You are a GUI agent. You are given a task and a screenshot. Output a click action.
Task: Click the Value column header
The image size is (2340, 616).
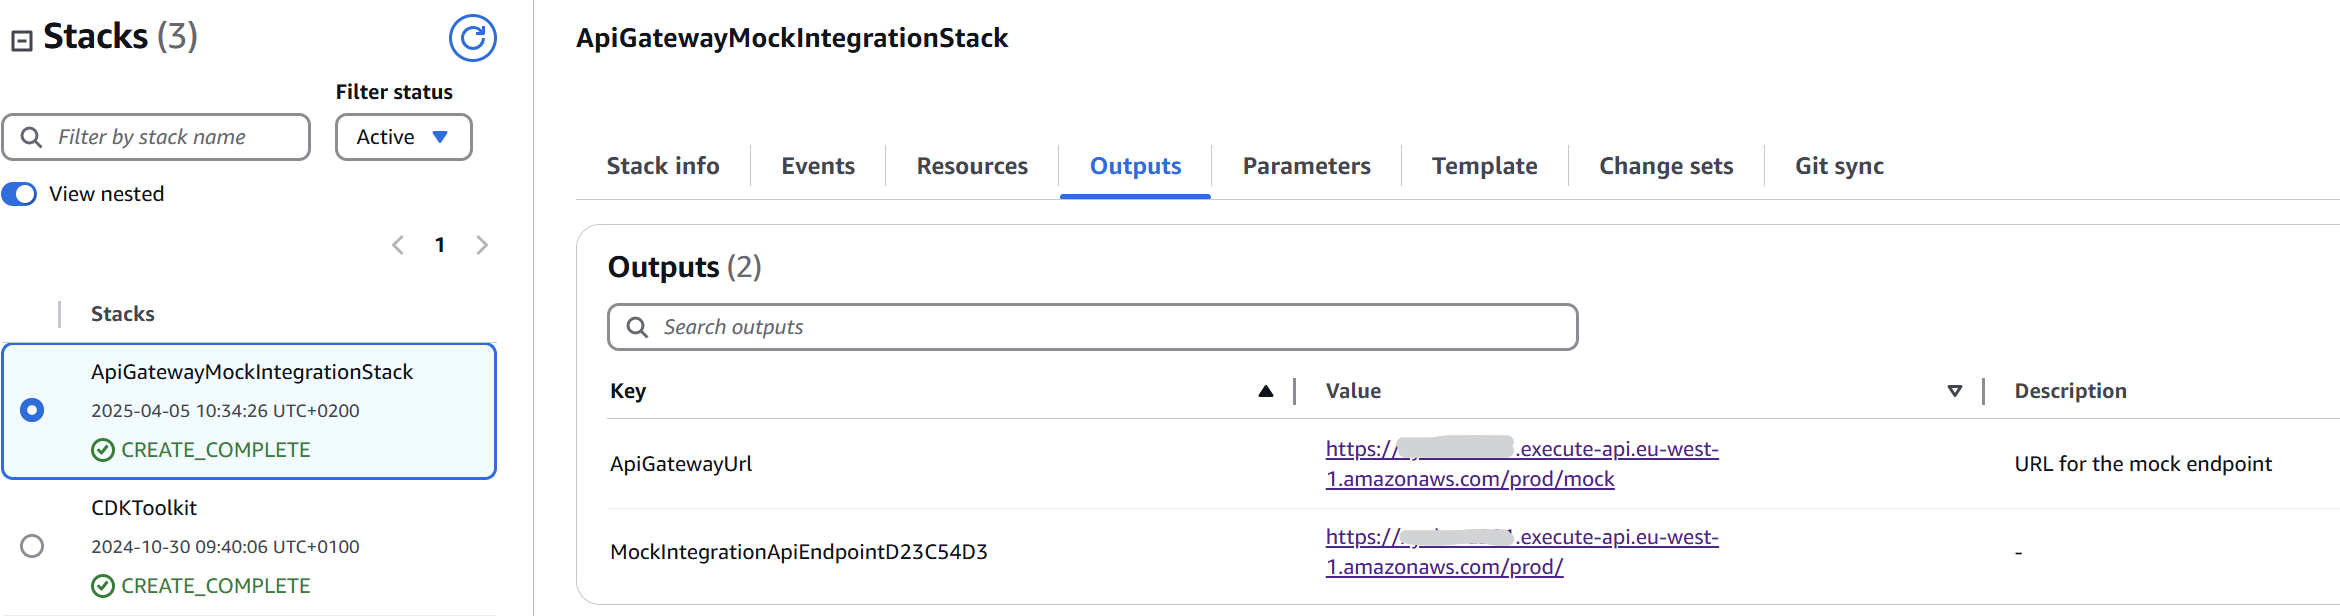click(1353, 391)
